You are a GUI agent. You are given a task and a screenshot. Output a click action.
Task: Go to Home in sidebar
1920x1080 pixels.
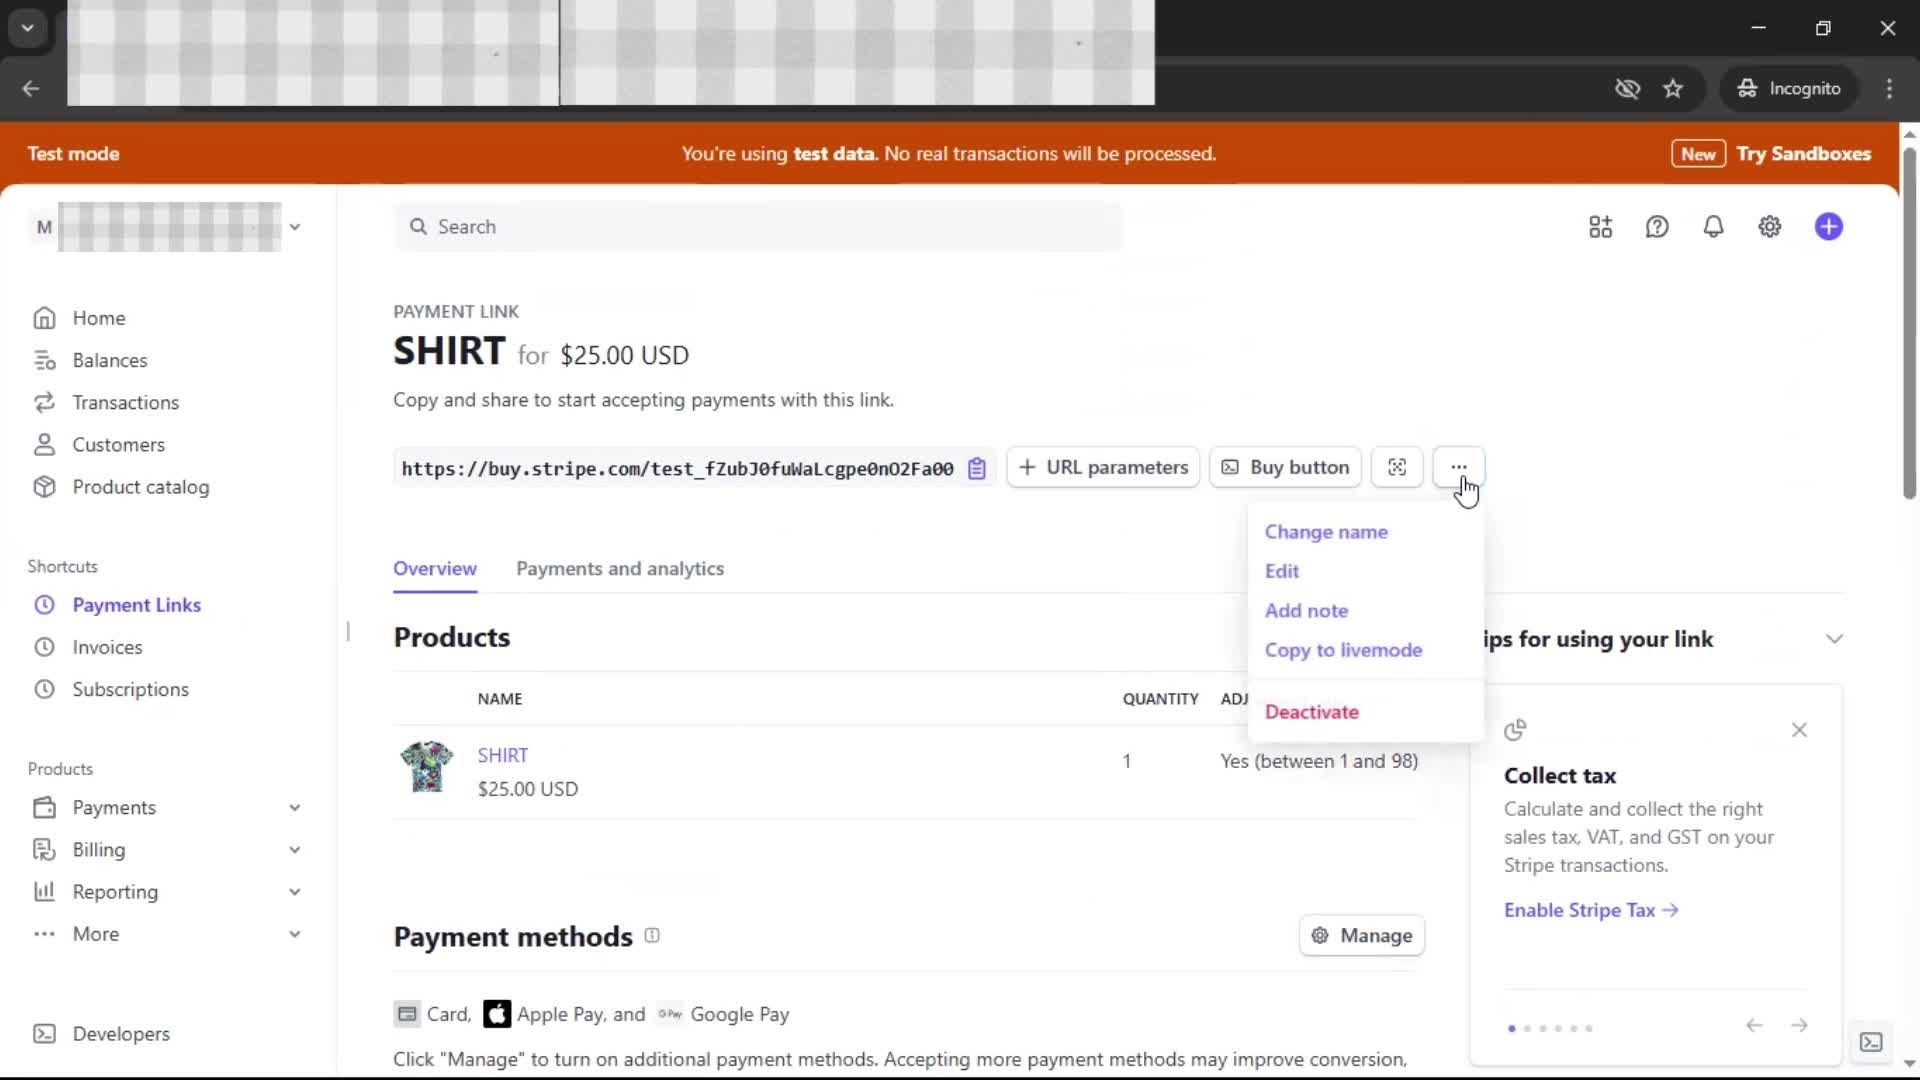click(x=98, y=318)
